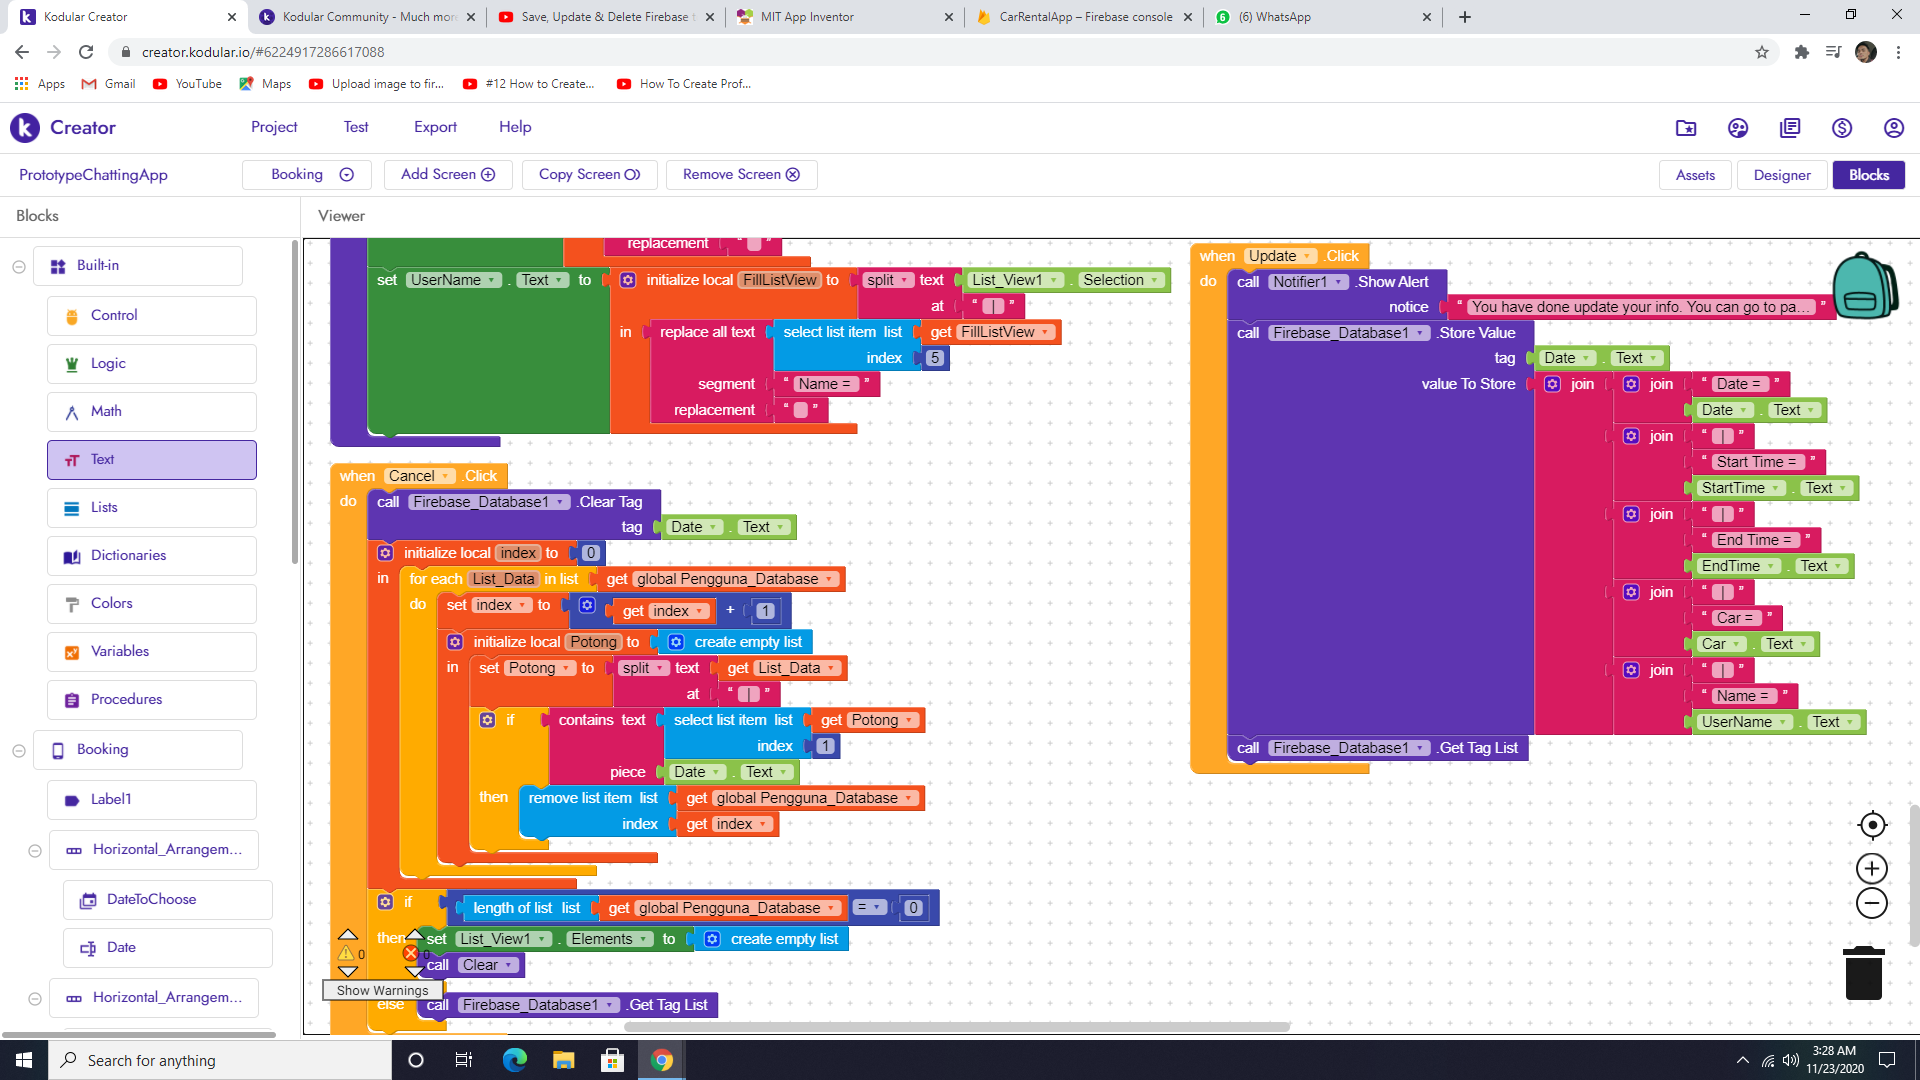This screenshot has height=1080, width=1920.
Task: Click the Add Screen button
Action: pyautogui.click(x=448, y=175)
